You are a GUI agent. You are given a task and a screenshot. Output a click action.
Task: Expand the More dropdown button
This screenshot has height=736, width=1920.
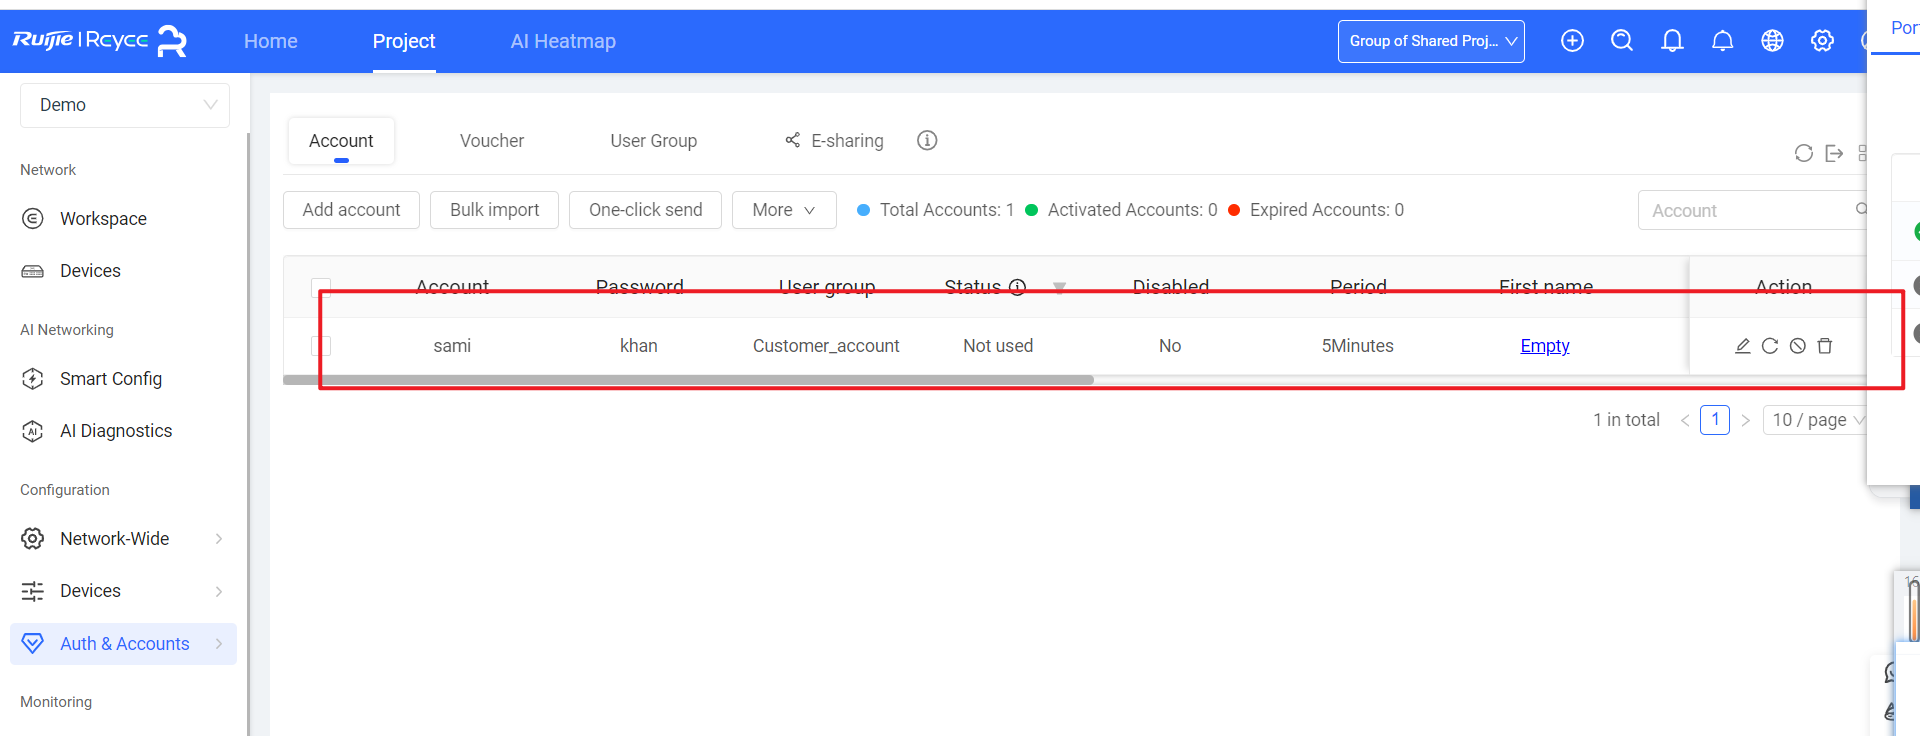coord(784,210)
